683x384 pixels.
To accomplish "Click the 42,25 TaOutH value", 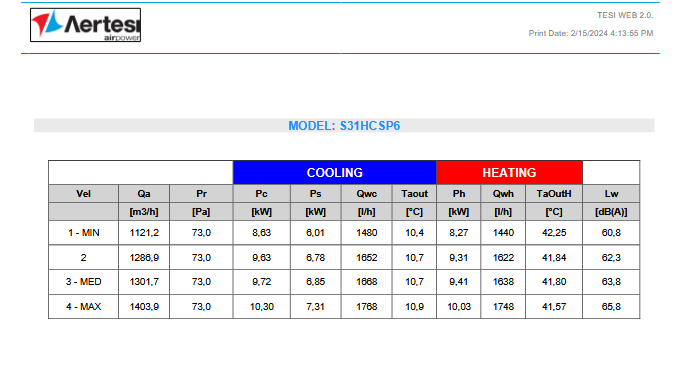I will 554,233.
